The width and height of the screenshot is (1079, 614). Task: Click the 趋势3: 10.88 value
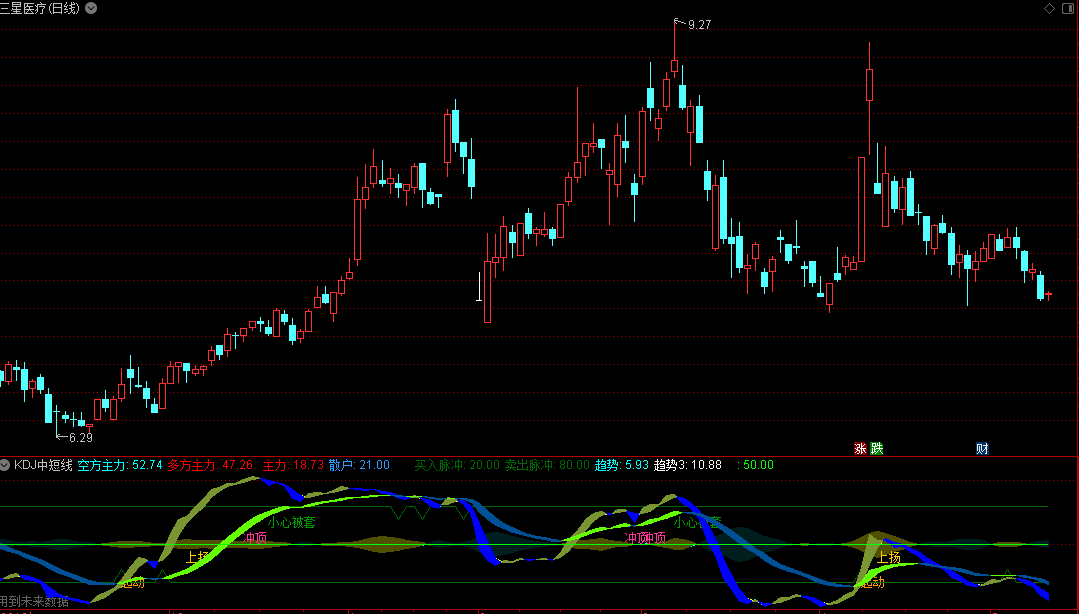pos(687,465)
